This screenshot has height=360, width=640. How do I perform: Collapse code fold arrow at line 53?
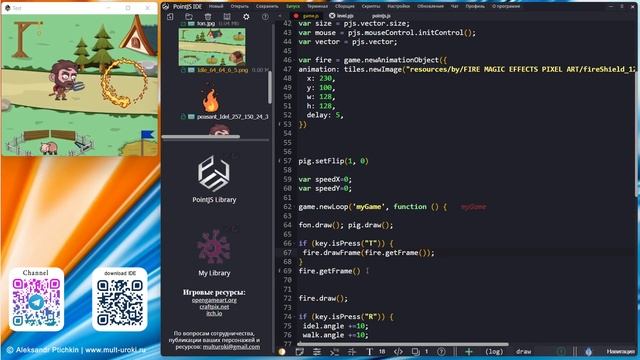tap(279, 124)
